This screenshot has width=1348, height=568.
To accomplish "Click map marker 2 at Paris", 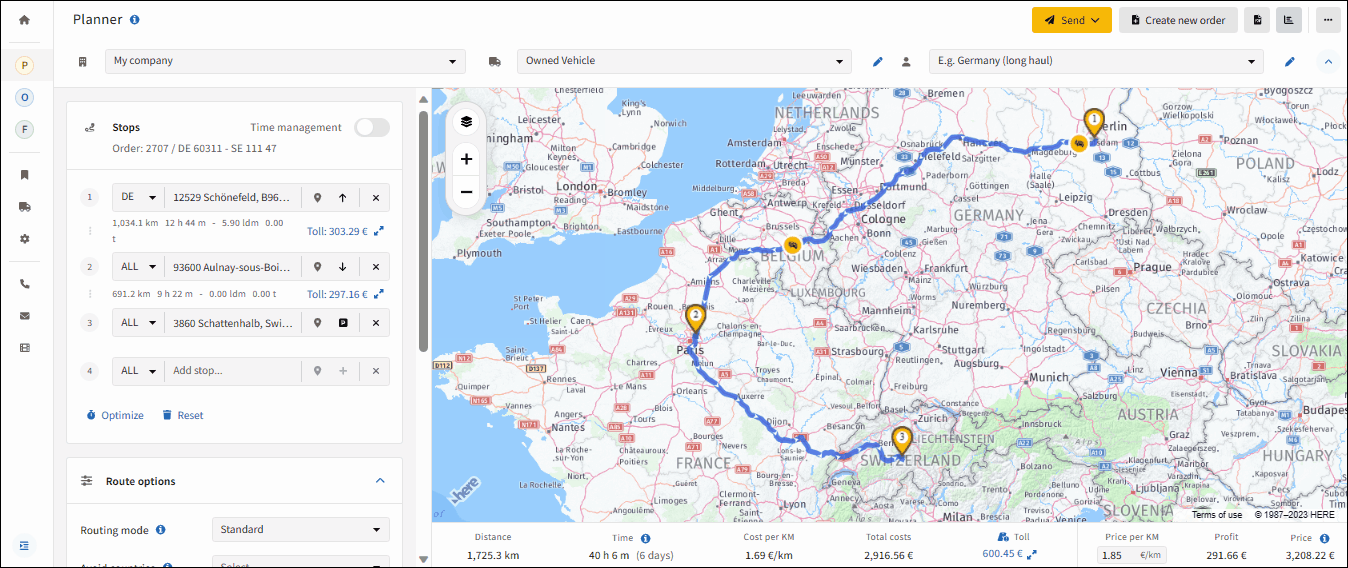I will (x=695, y=318).
